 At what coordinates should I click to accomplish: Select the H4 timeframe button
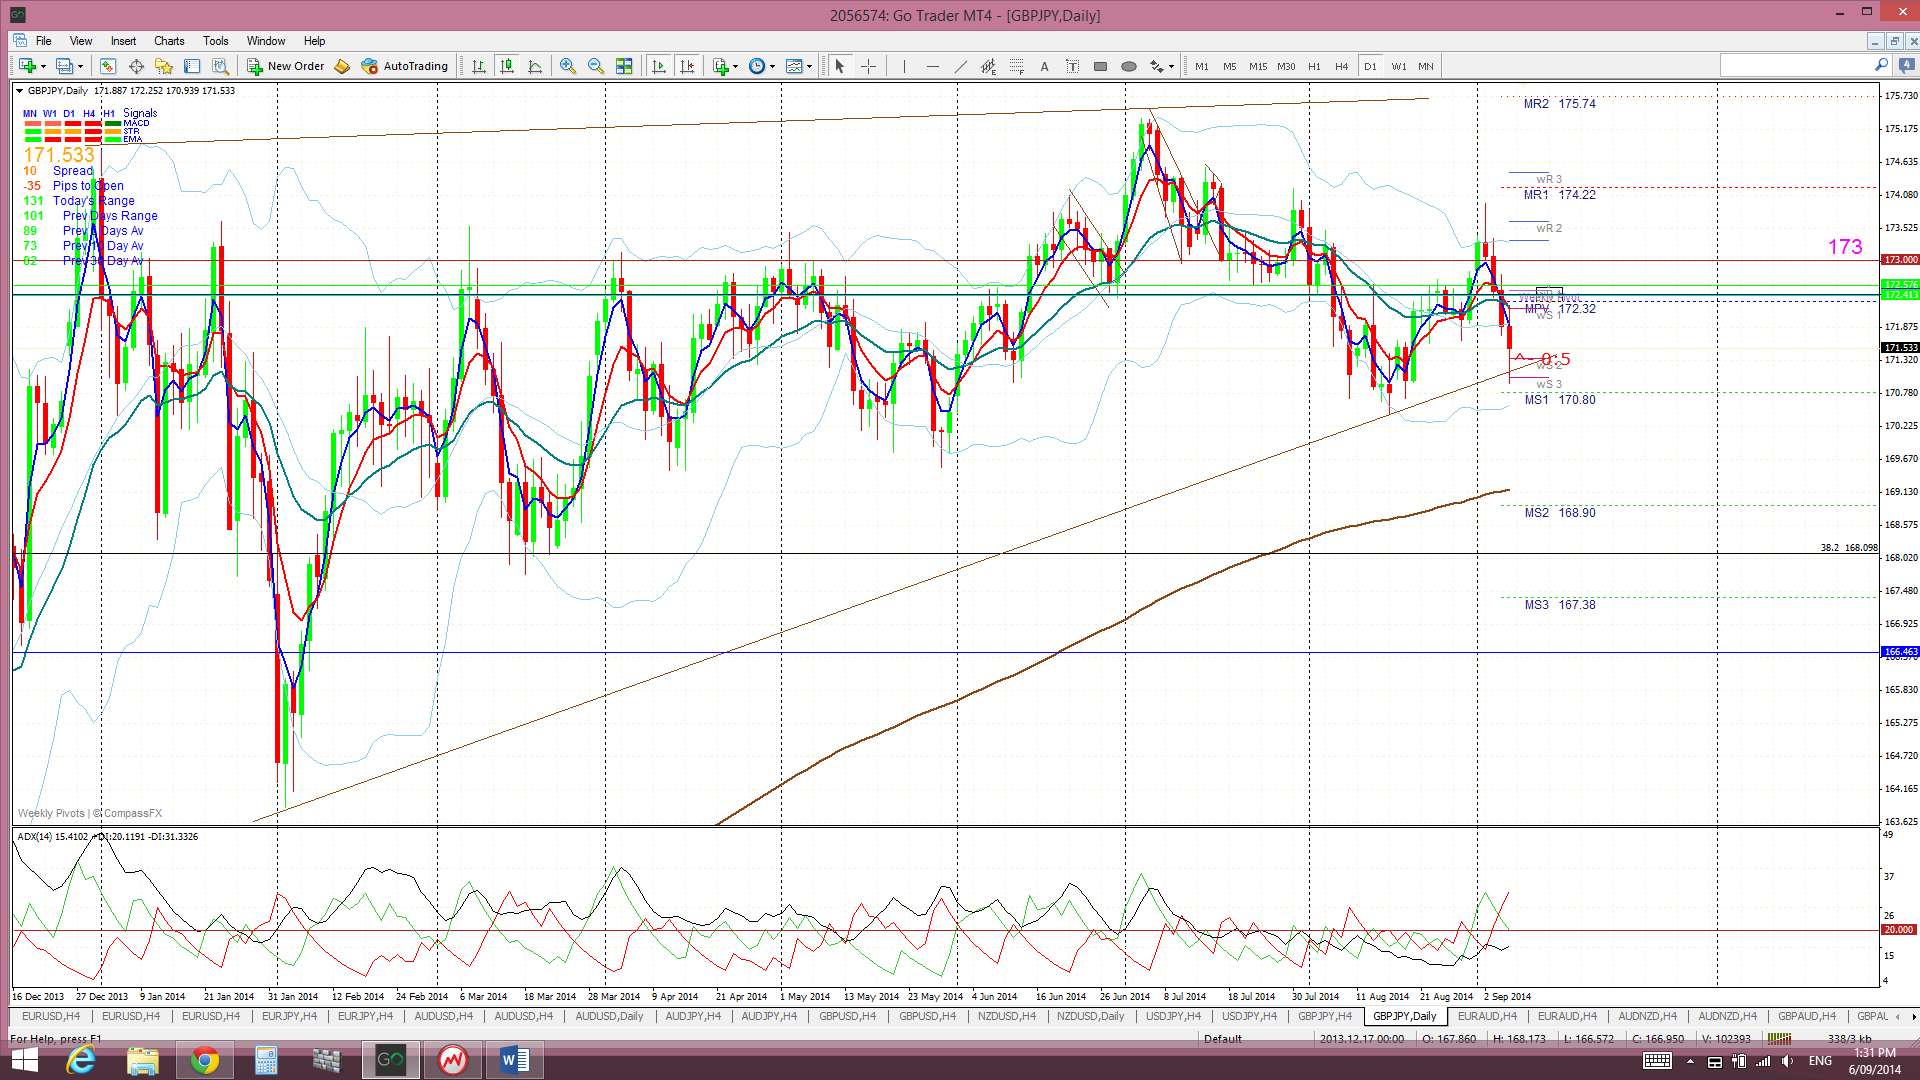click(x=1341, y=66)
